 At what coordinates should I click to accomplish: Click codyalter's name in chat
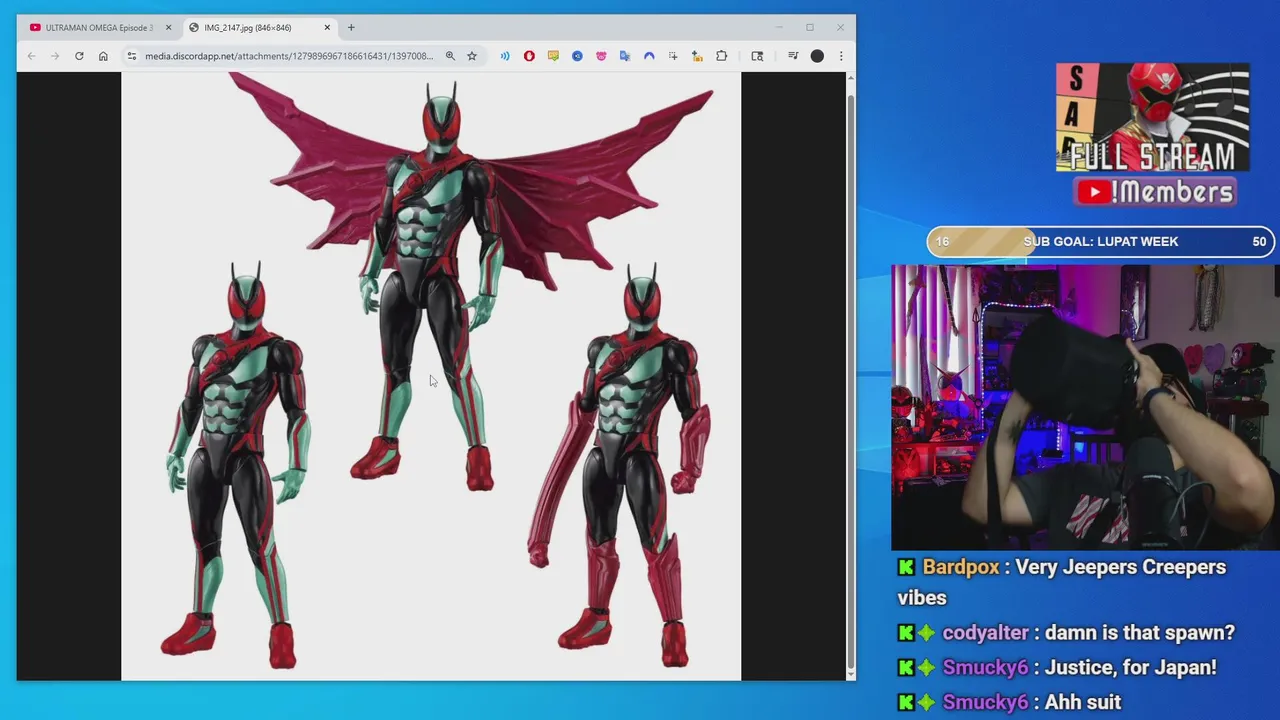tap(985, 632)
